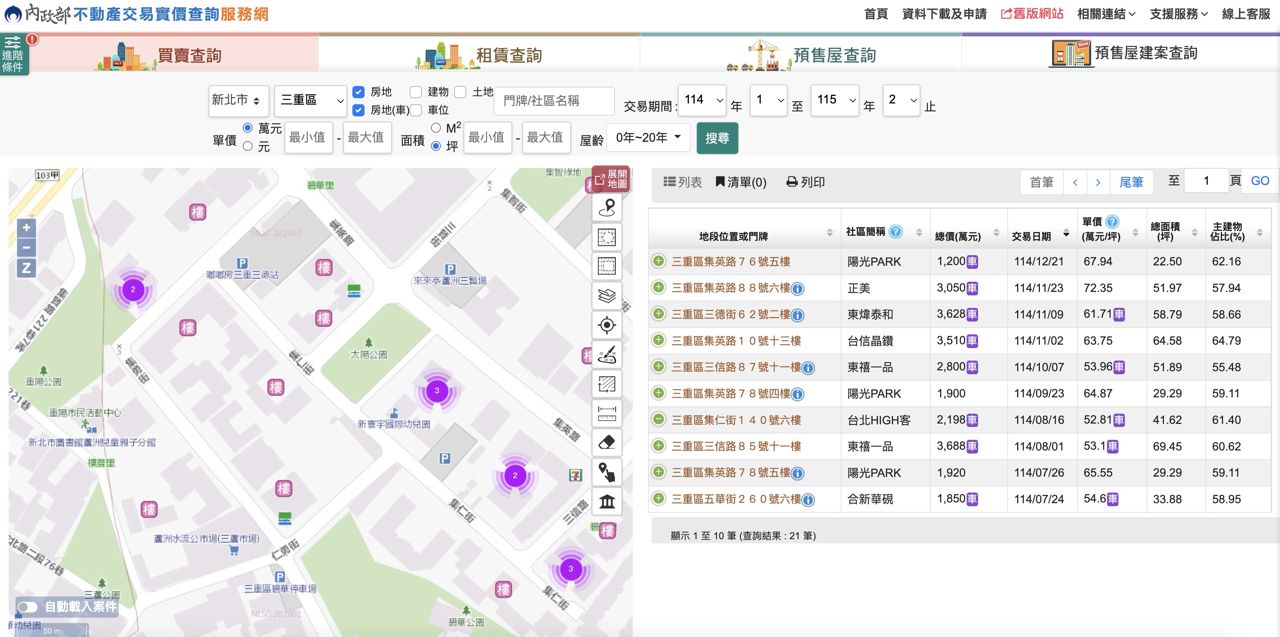Viewport: 1280px width, 637px height.
Task: Click the 門牌/社區名稱 input field
Action: (554, 101)
